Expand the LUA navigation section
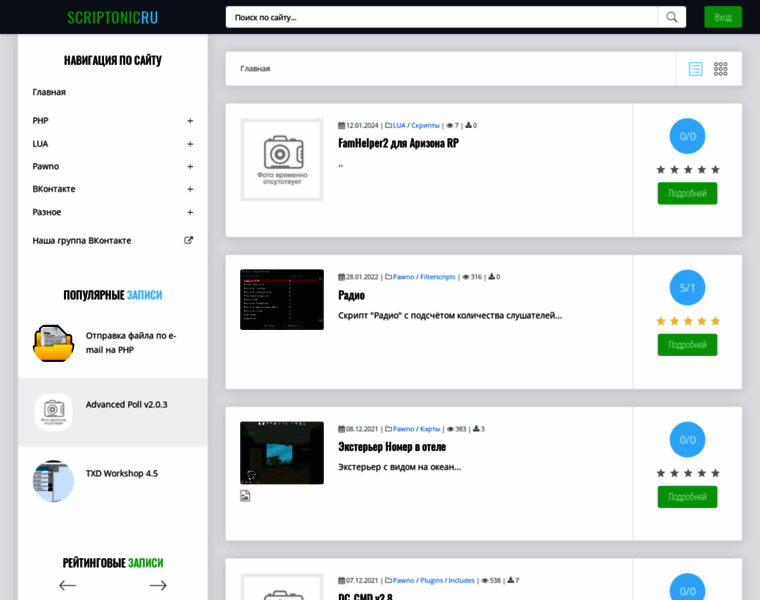The image size is (760, 600). coord(190,144)
